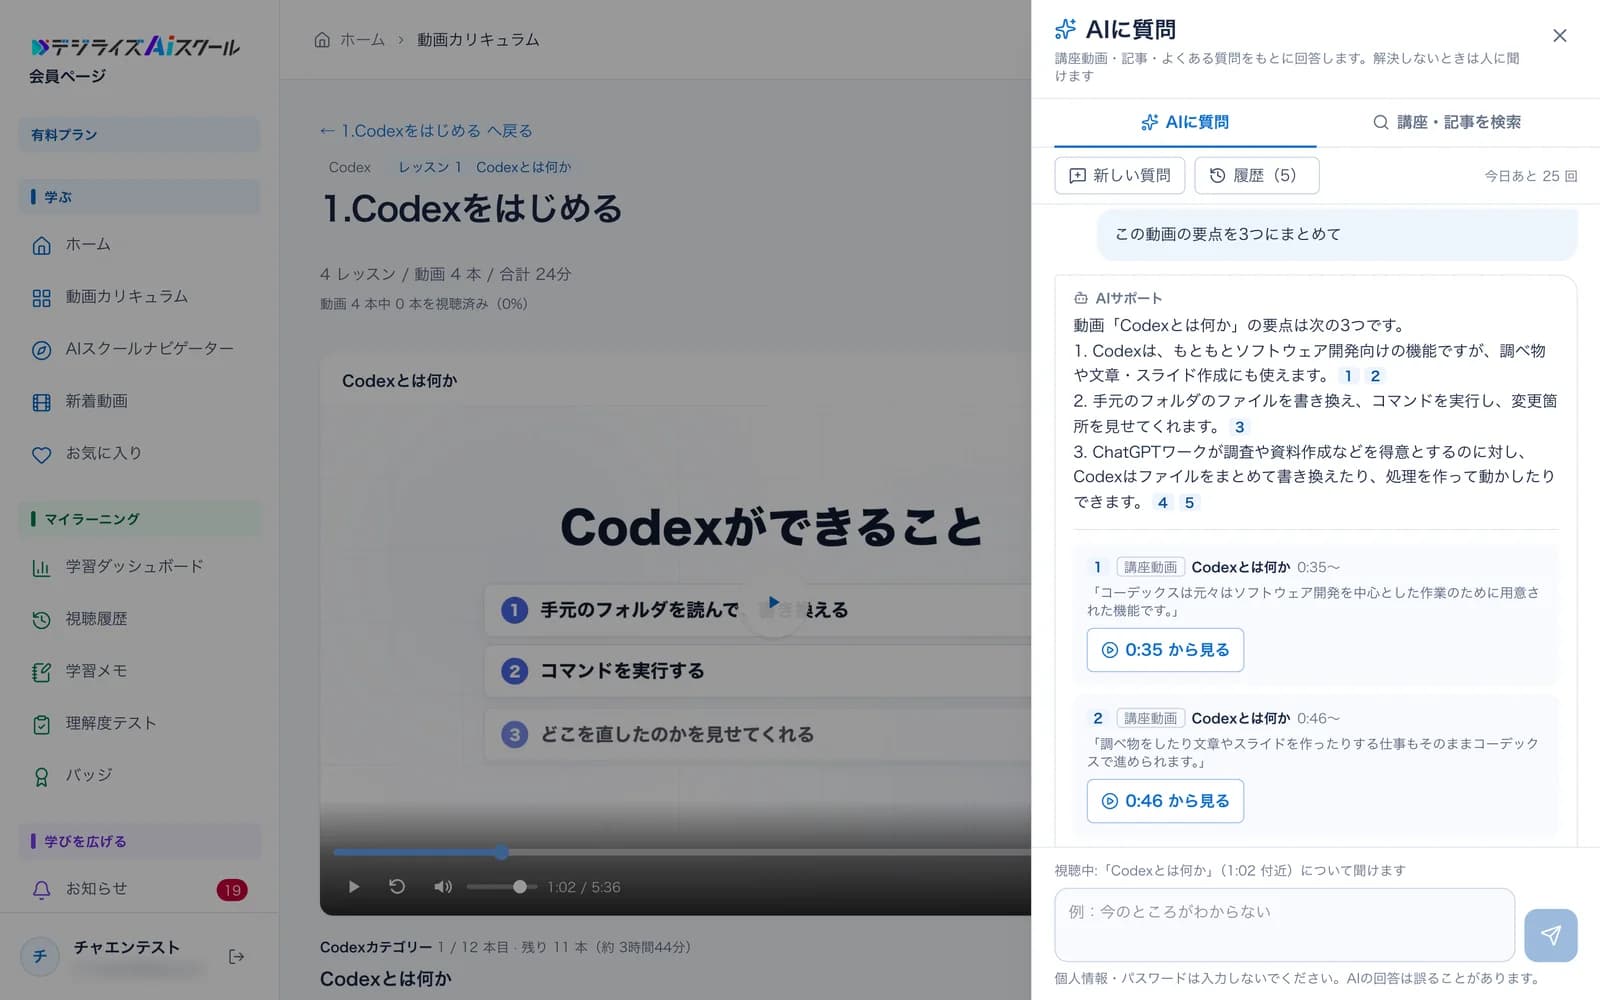Click the logout icon beside チャエンテスト
The width and height of the screenshot is (1600, 1000).
pyautogui.click(x=237, y=957)
